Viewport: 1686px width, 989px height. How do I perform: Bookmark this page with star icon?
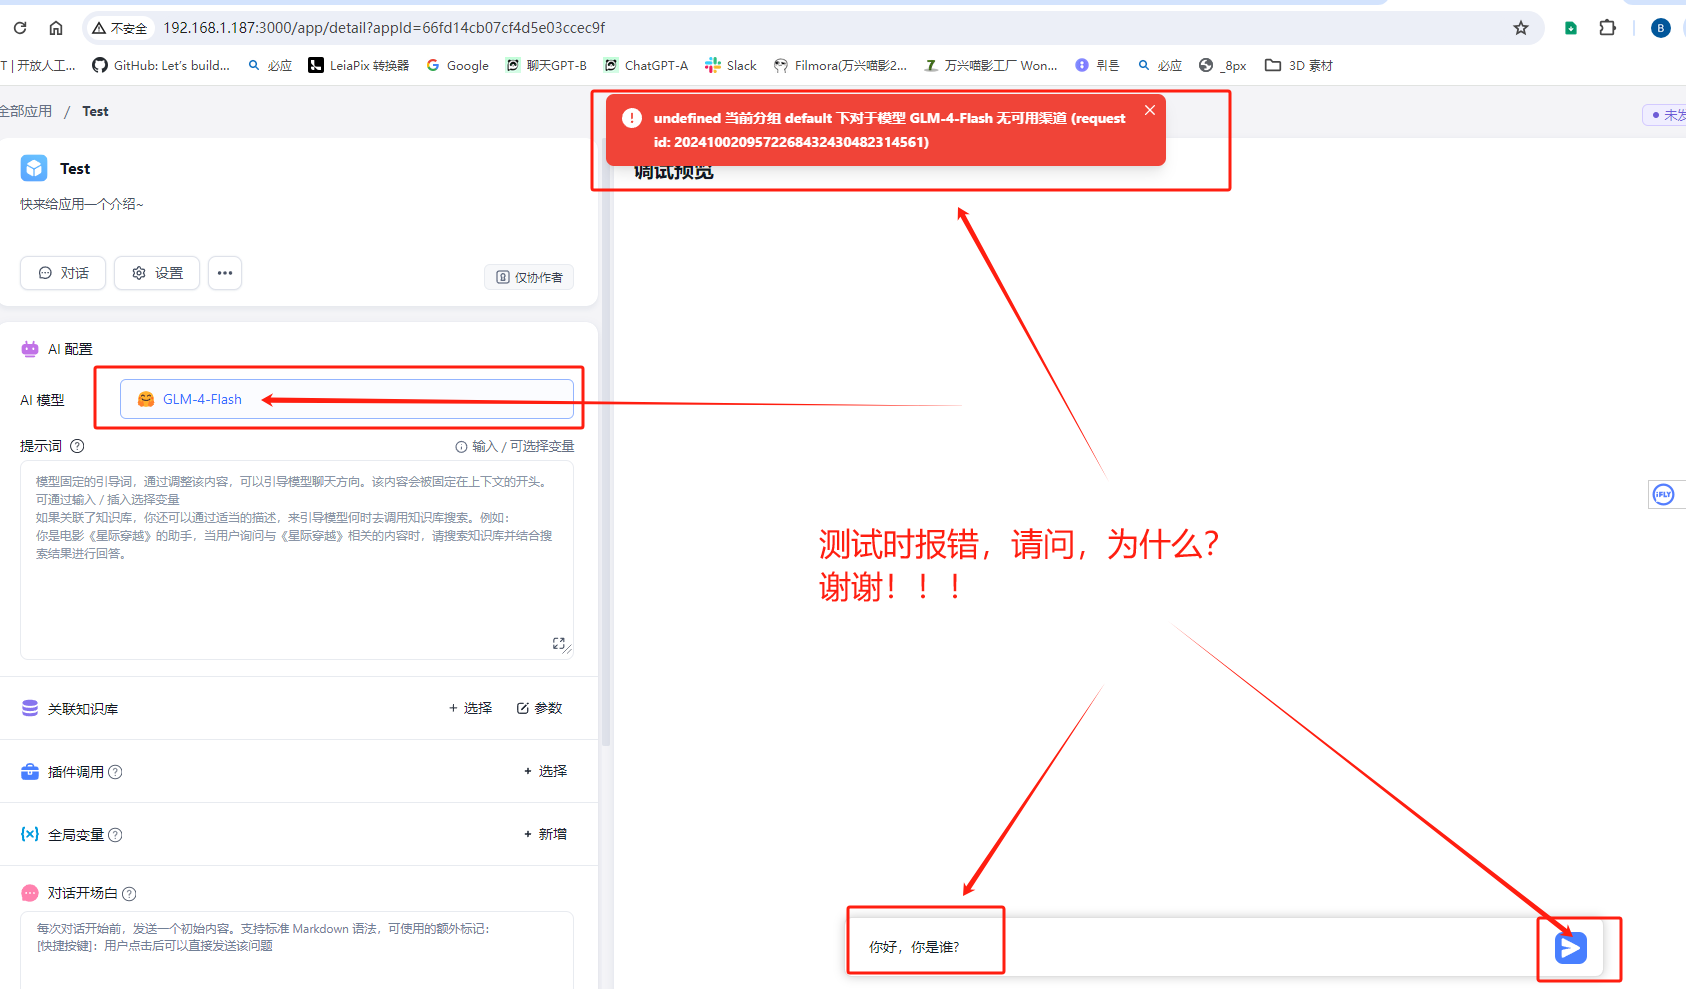click(x=1520, y=28)
